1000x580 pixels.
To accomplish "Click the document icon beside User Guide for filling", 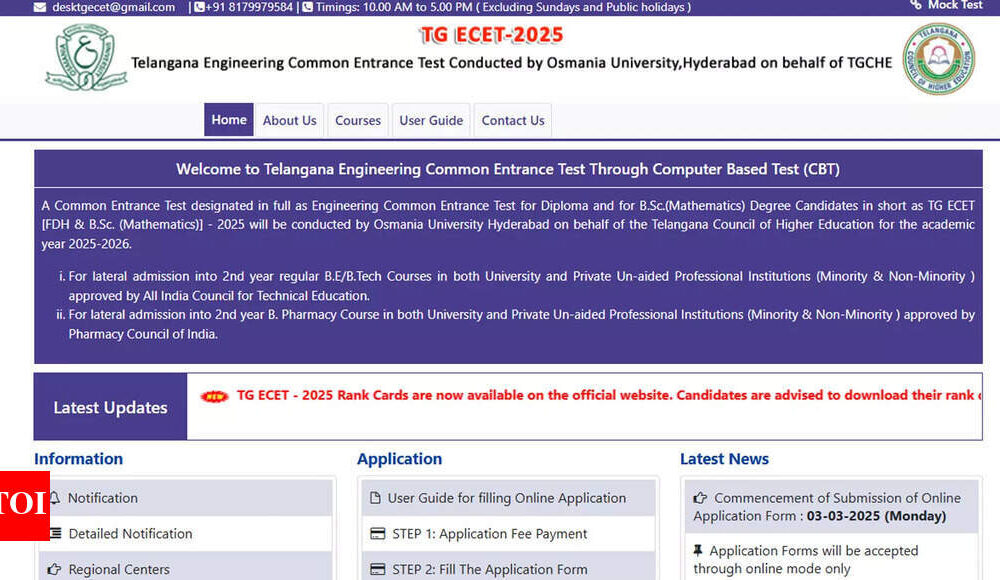I will (x=375, y=498).
